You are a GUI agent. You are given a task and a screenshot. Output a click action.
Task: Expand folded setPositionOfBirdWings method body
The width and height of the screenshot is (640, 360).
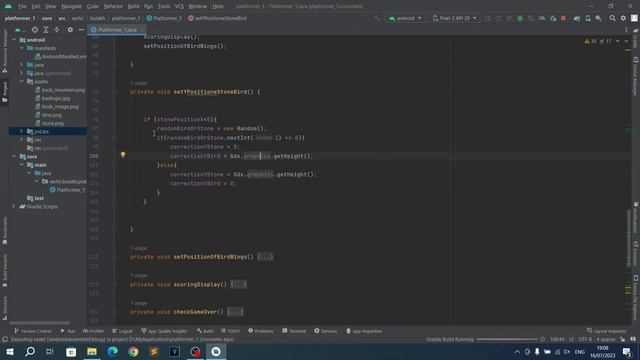tap(265, 257)
